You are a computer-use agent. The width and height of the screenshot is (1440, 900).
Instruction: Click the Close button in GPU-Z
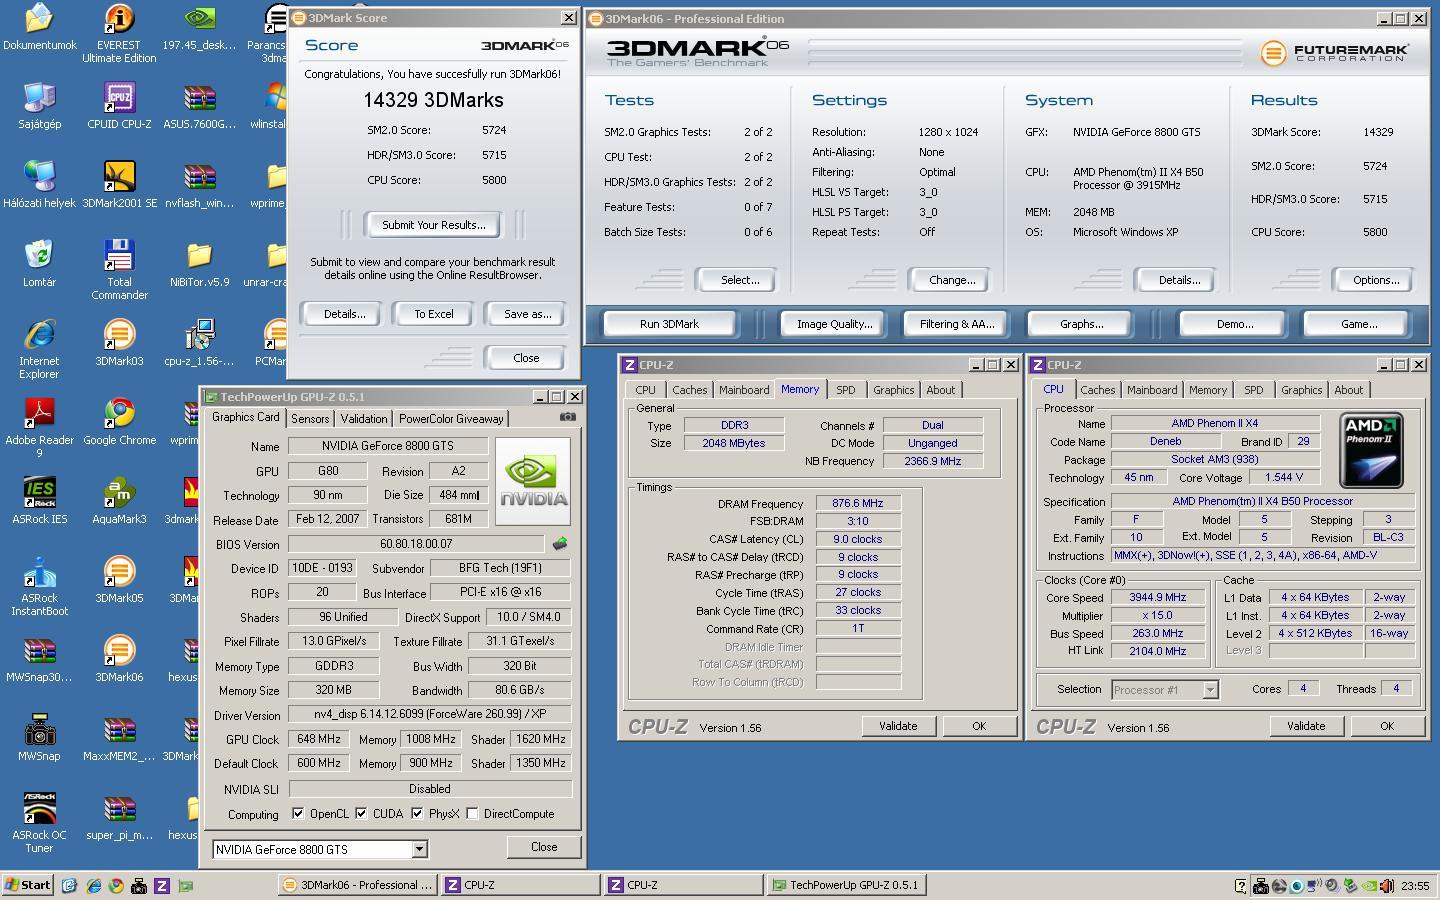click(544, 847)
